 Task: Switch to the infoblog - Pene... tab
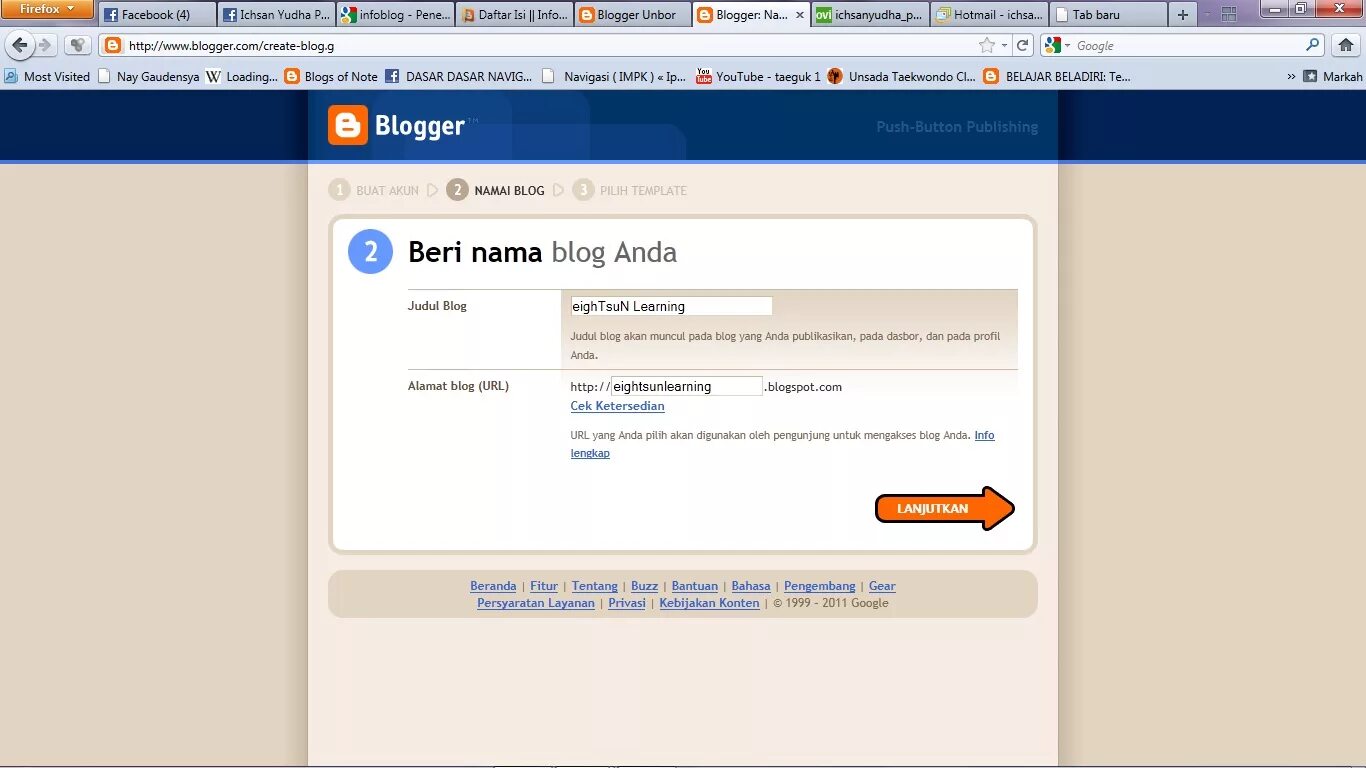[394, 14]
